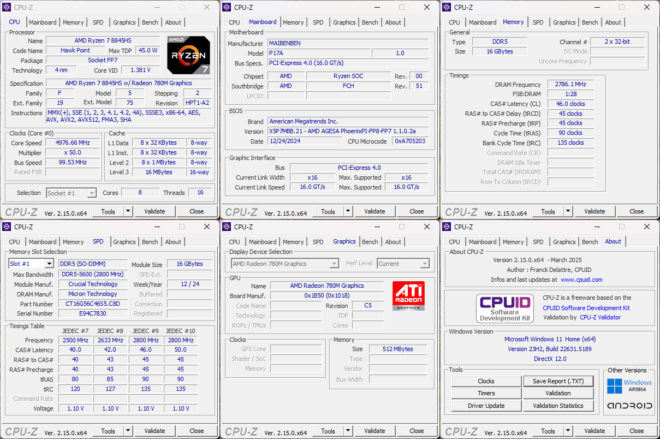Click the CPU-Z title icon in the SPD window
660x439 pixels.
[6, 226]
